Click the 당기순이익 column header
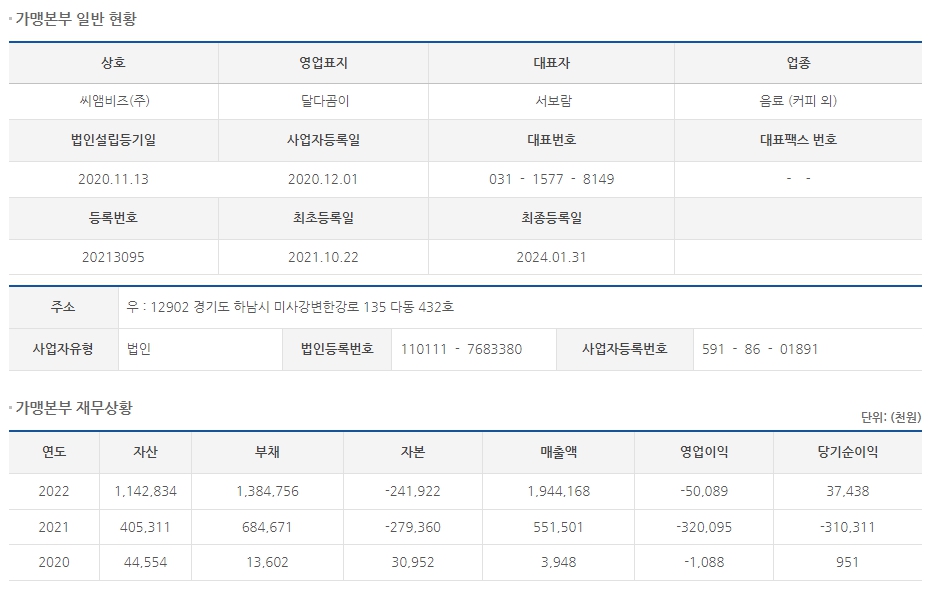The width and height of the screenshot is (936, 594). 848,453
